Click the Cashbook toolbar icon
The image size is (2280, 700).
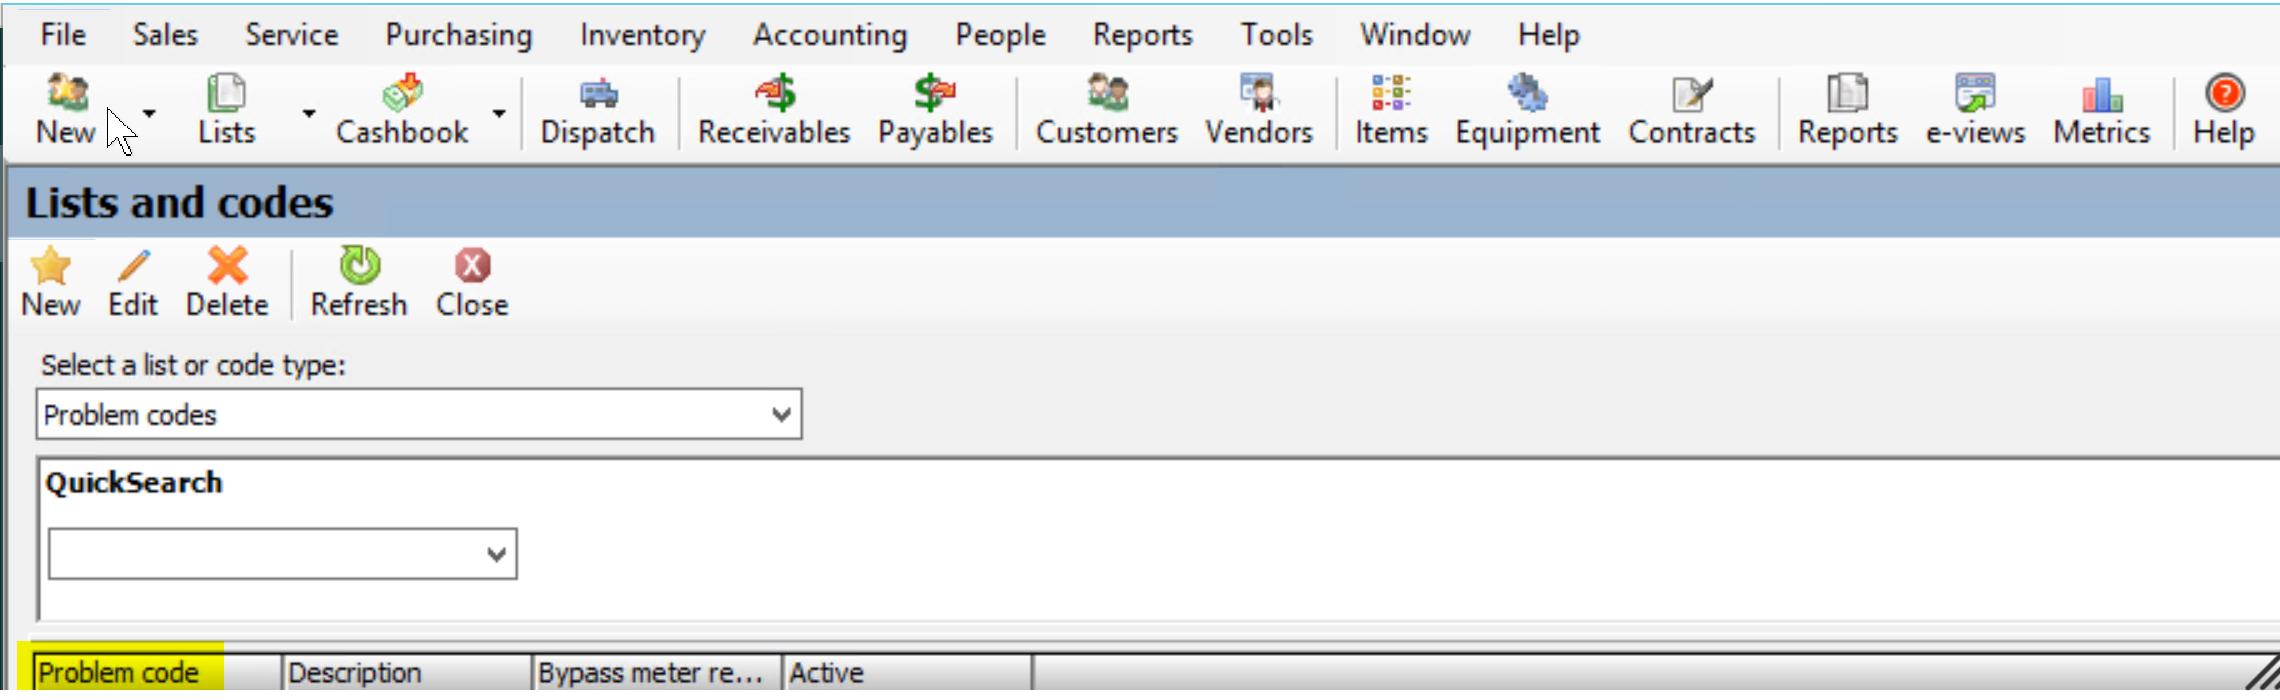[x=402, y=110]
